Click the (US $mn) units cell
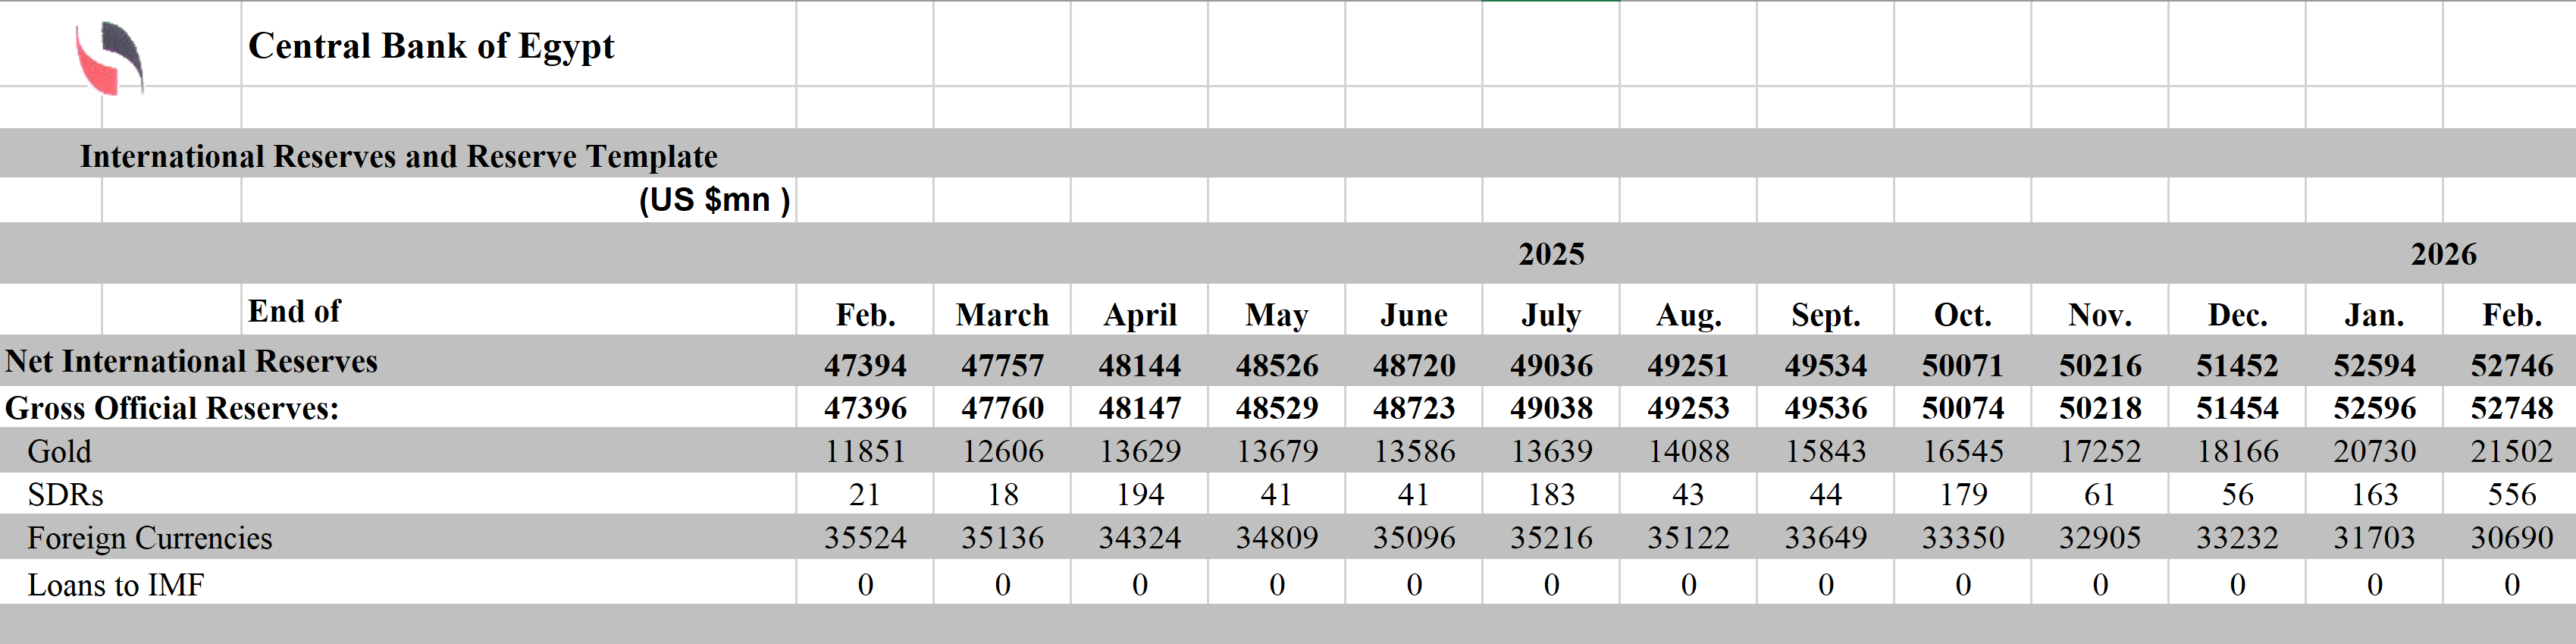This screenshot has width=2576, height=644. point(714,200)
